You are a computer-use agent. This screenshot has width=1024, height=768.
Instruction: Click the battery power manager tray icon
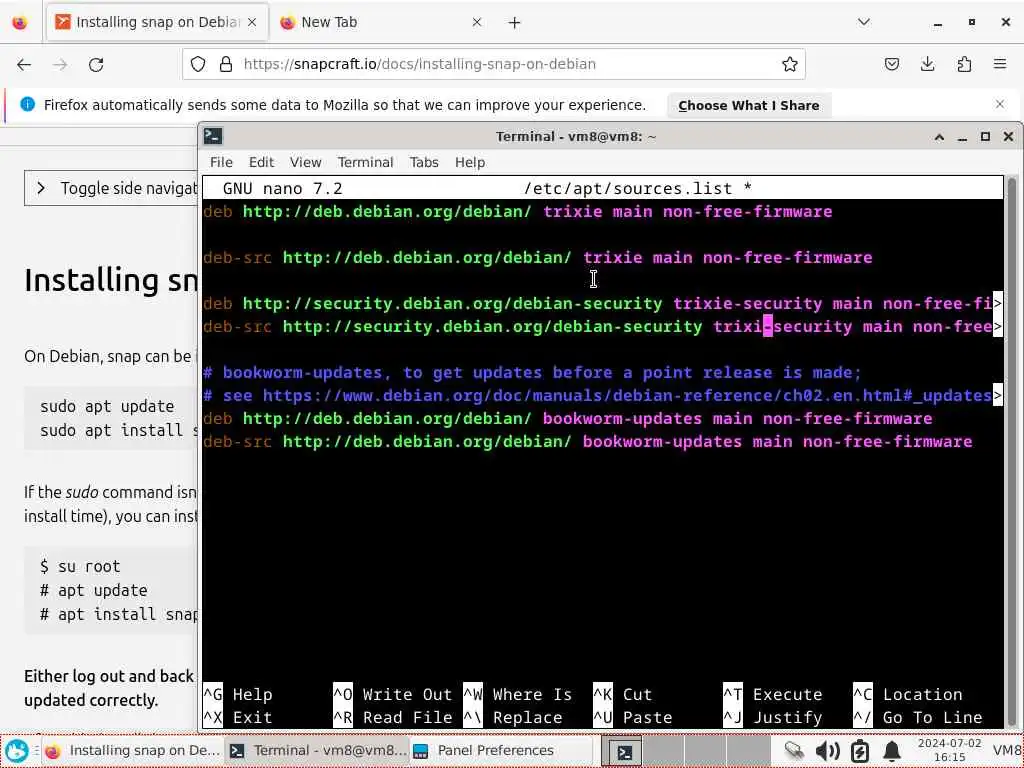tap(860, 750)
